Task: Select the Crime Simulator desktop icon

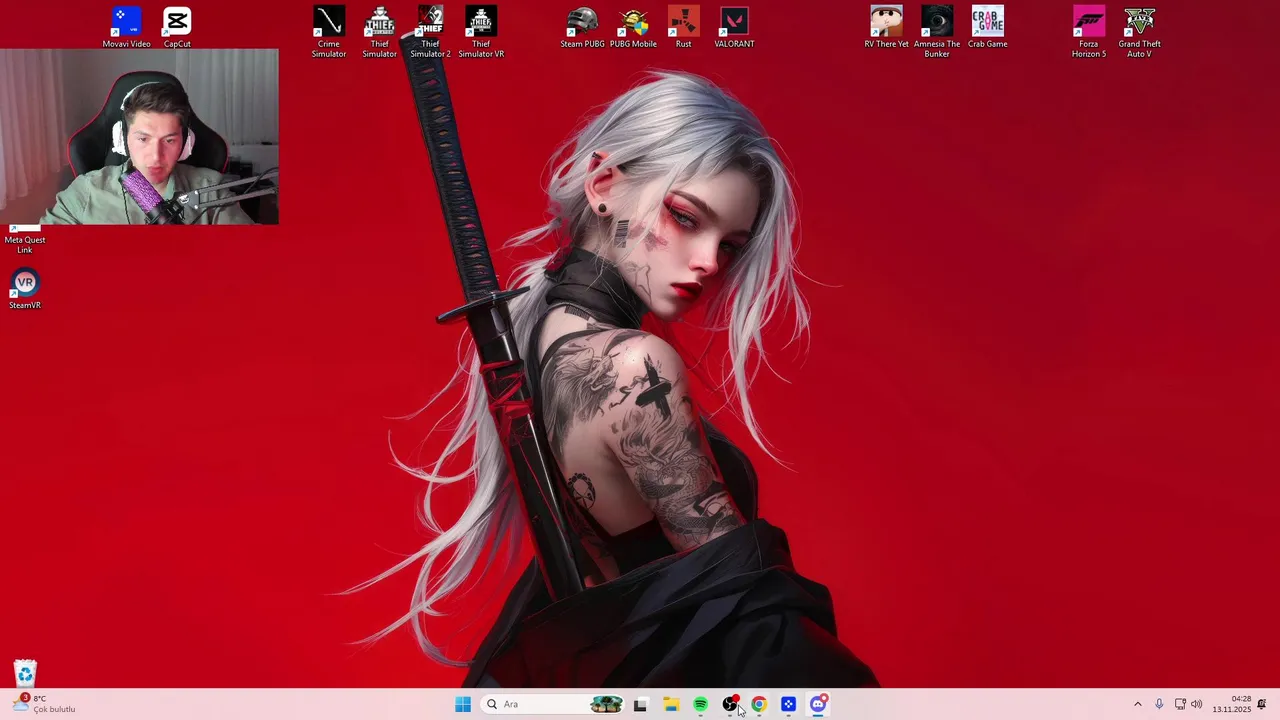Action: pyautogui.click(x=328, y=32)
